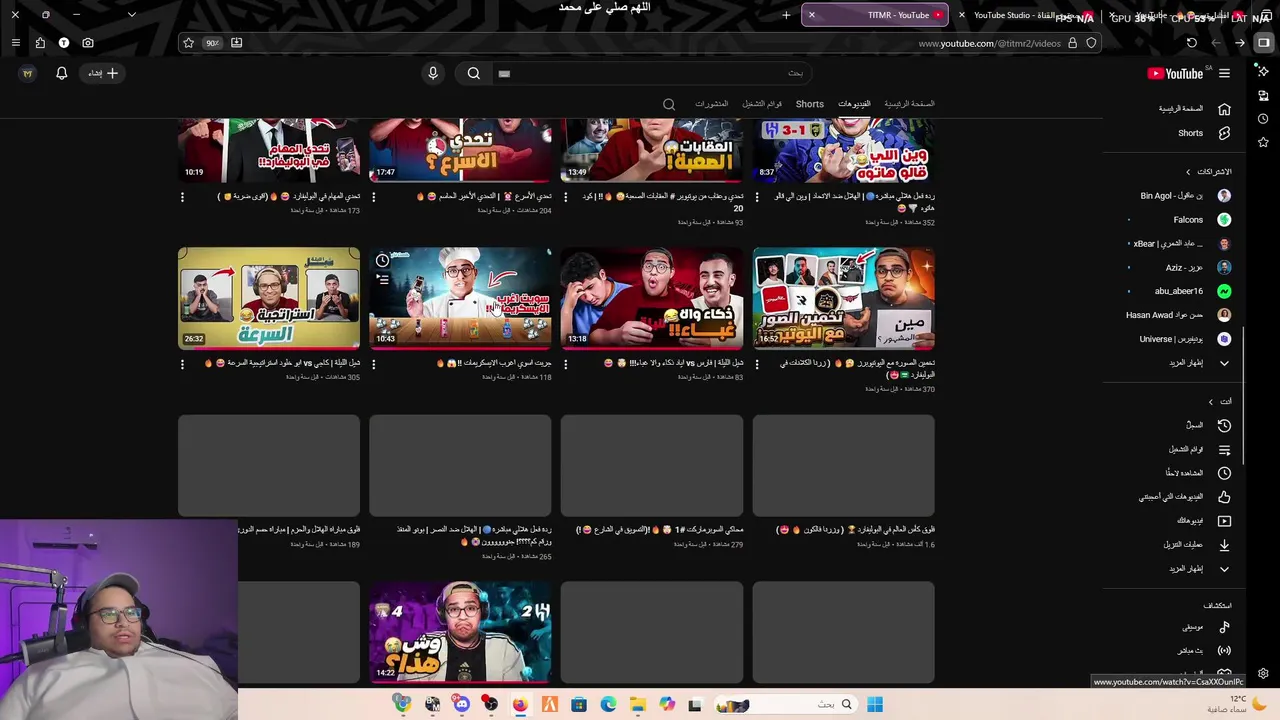Switch to the channel Videos (الفيديوهات) tab
This screenshot has width=1280, height=720.
tap(854, 104)
